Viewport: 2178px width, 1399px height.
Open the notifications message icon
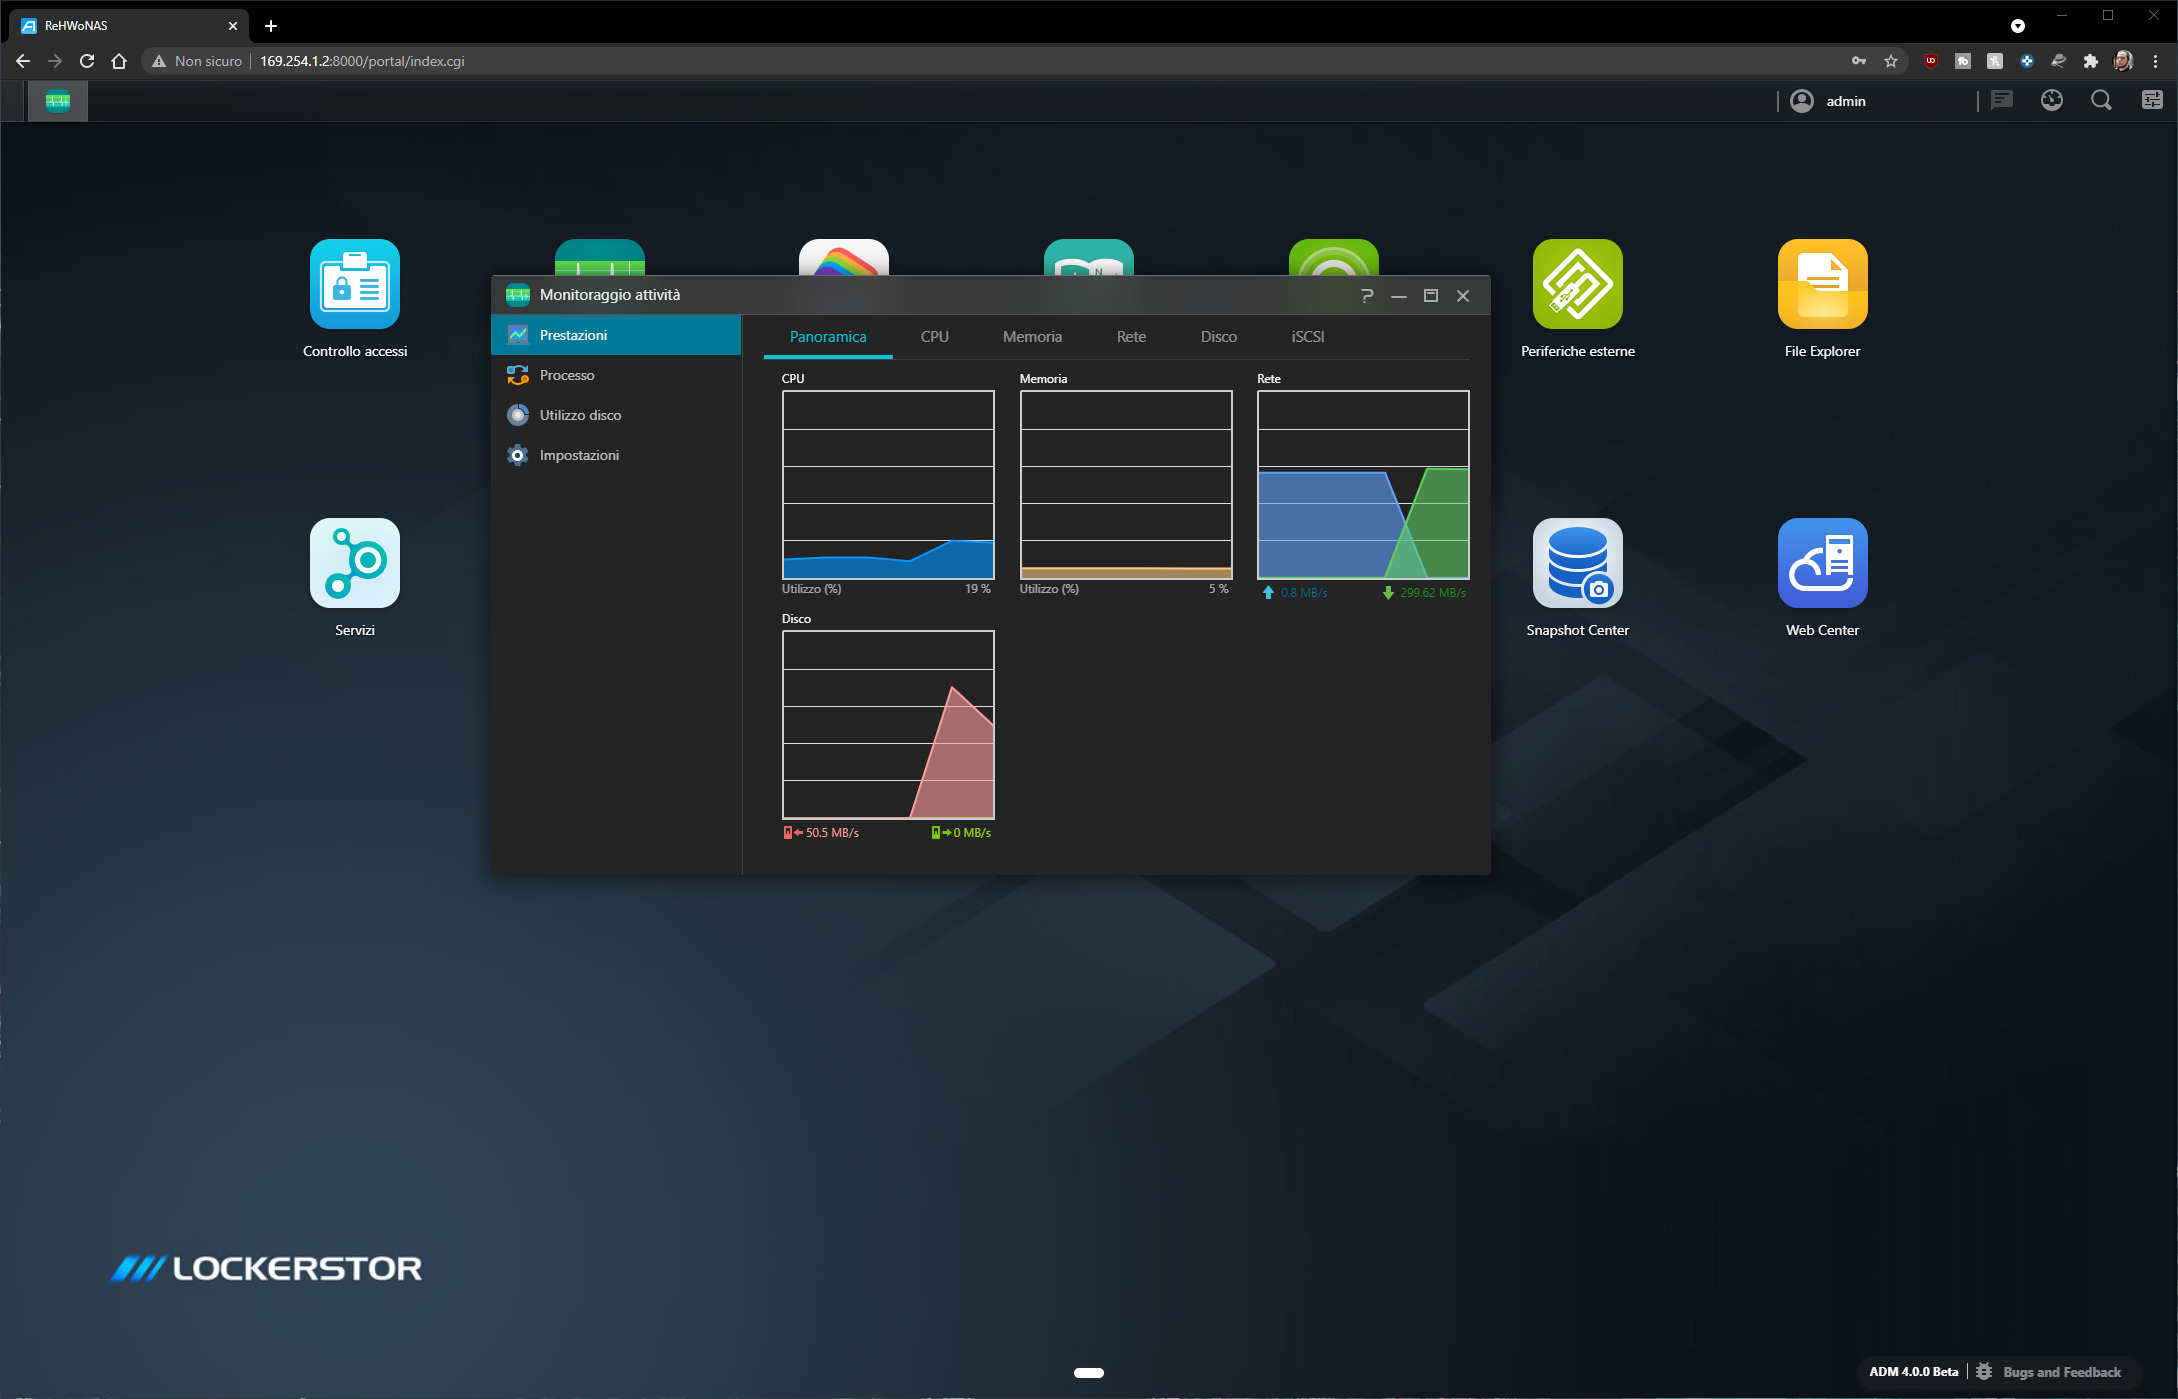tap(2001, 101)
